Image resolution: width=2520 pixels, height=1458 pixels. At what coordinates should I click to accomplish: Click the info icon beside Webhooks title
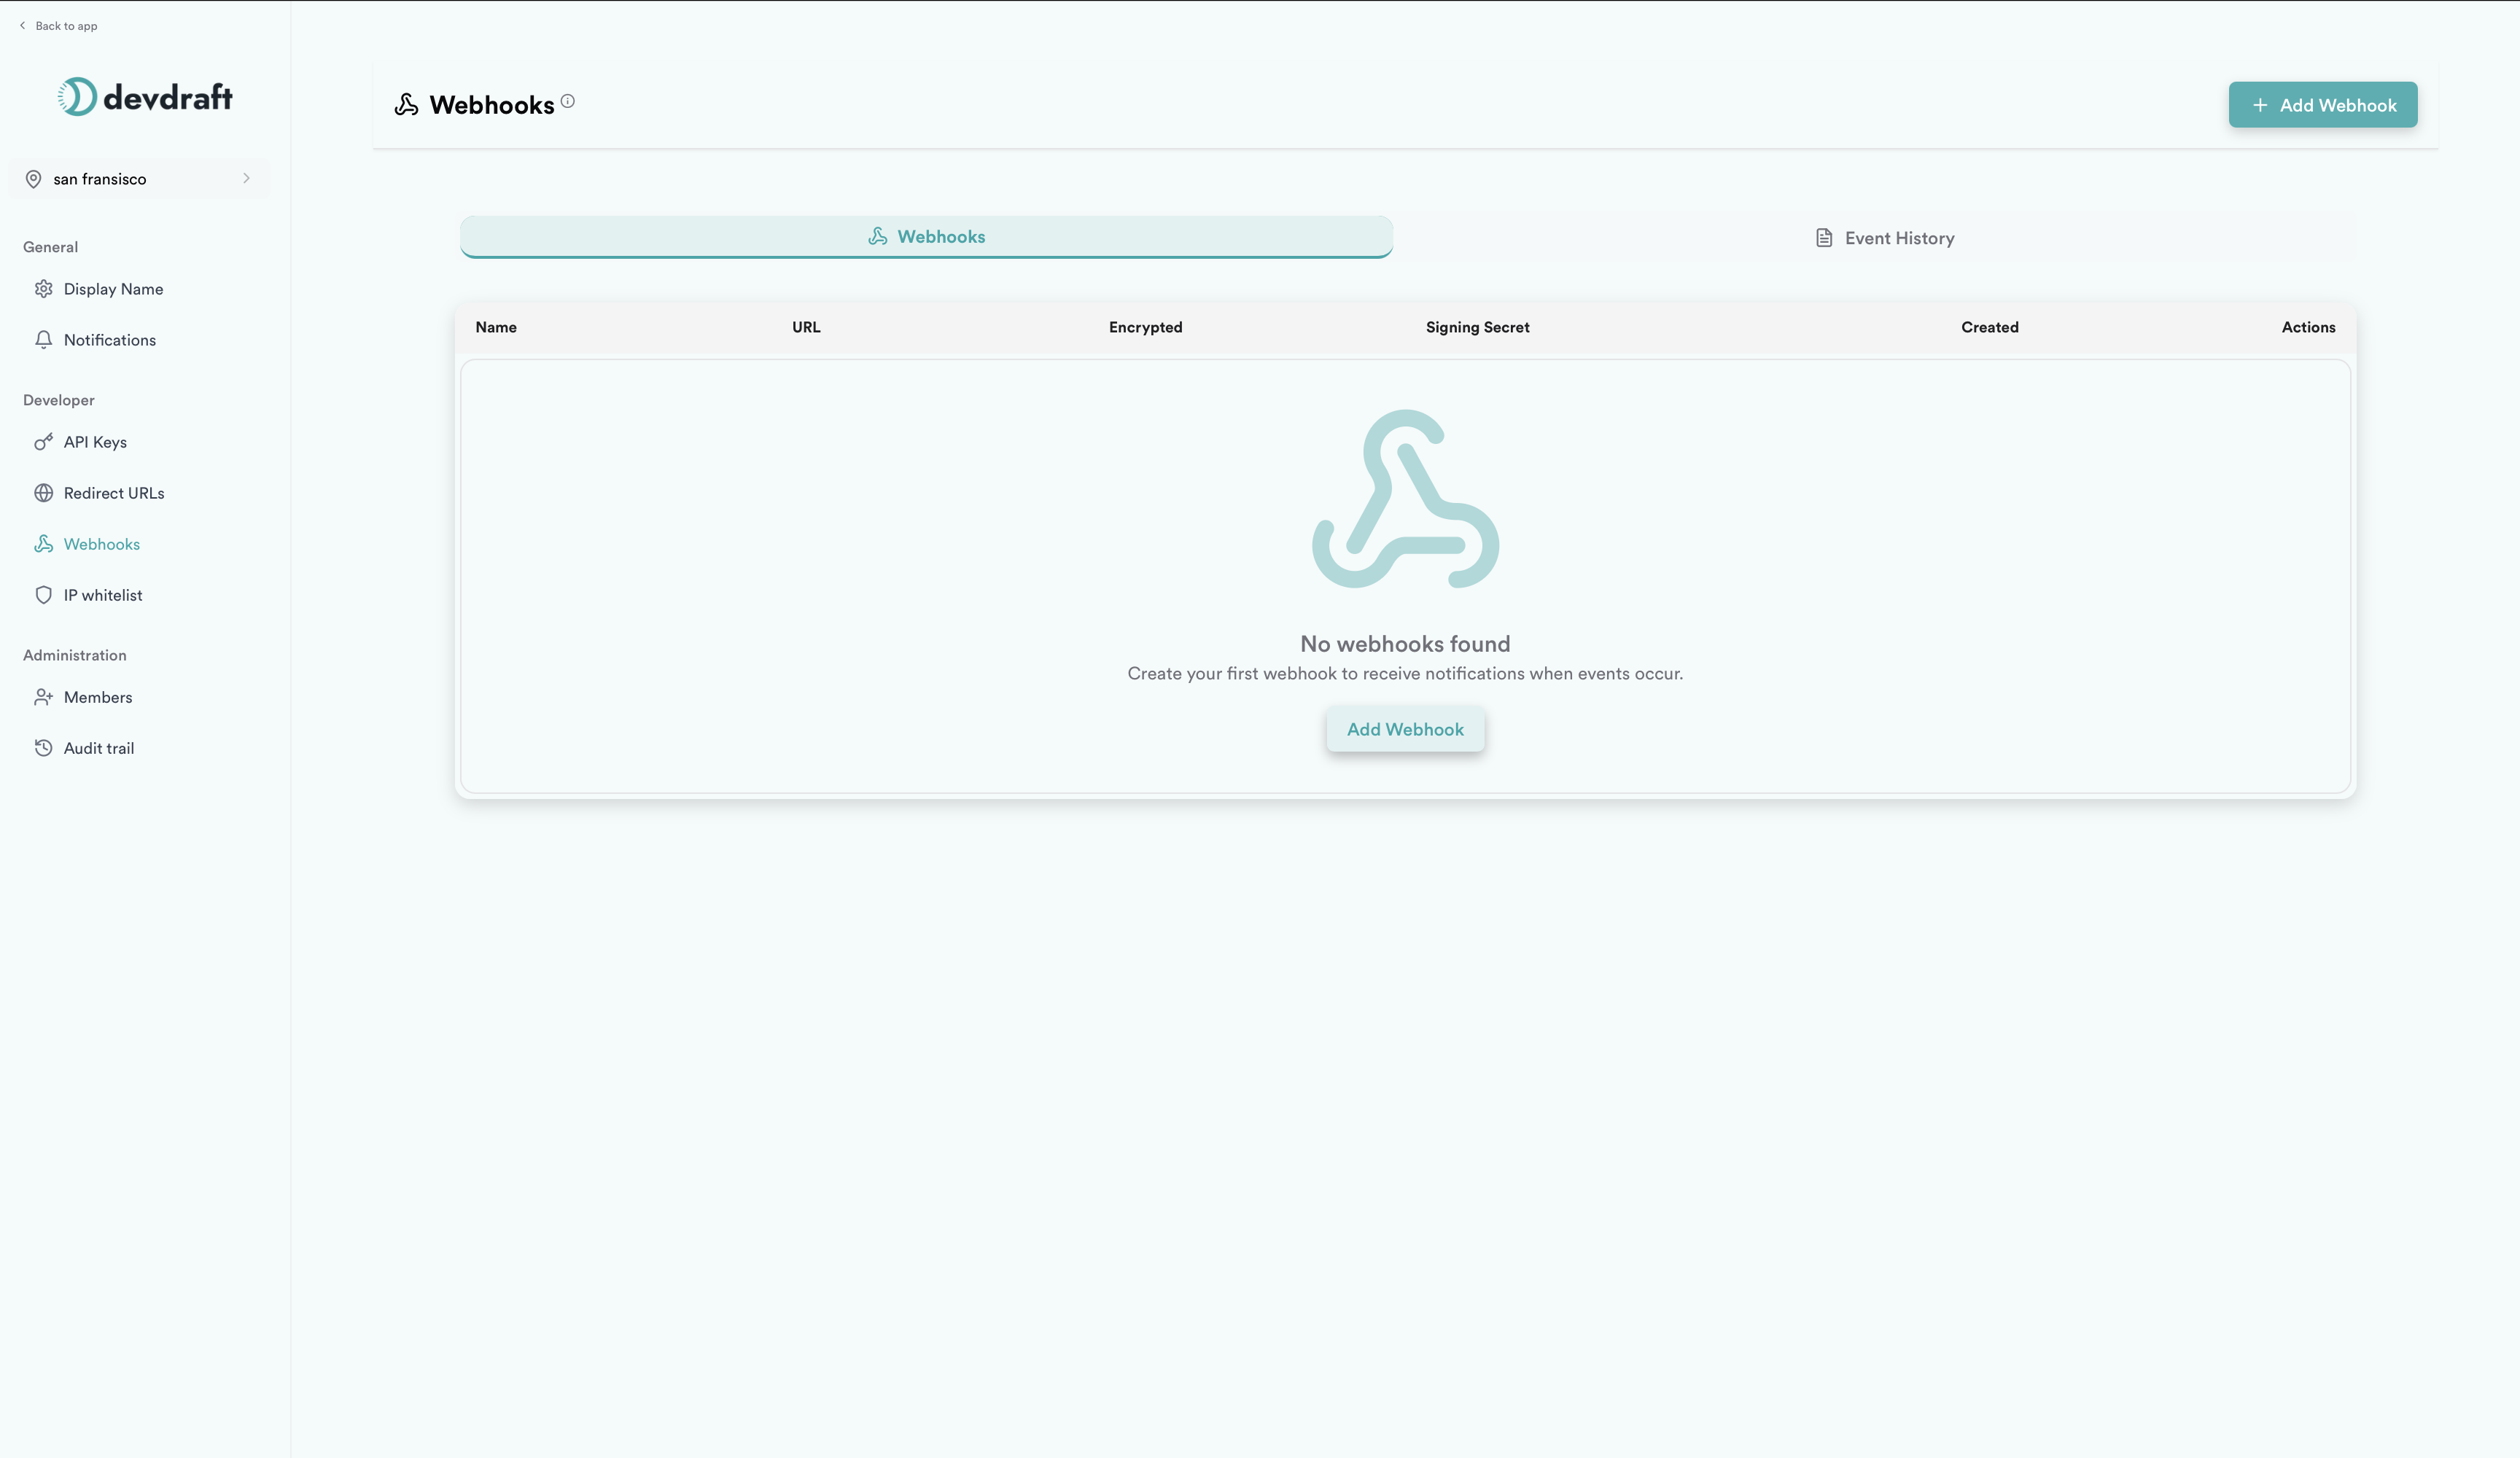pos(567,101)
